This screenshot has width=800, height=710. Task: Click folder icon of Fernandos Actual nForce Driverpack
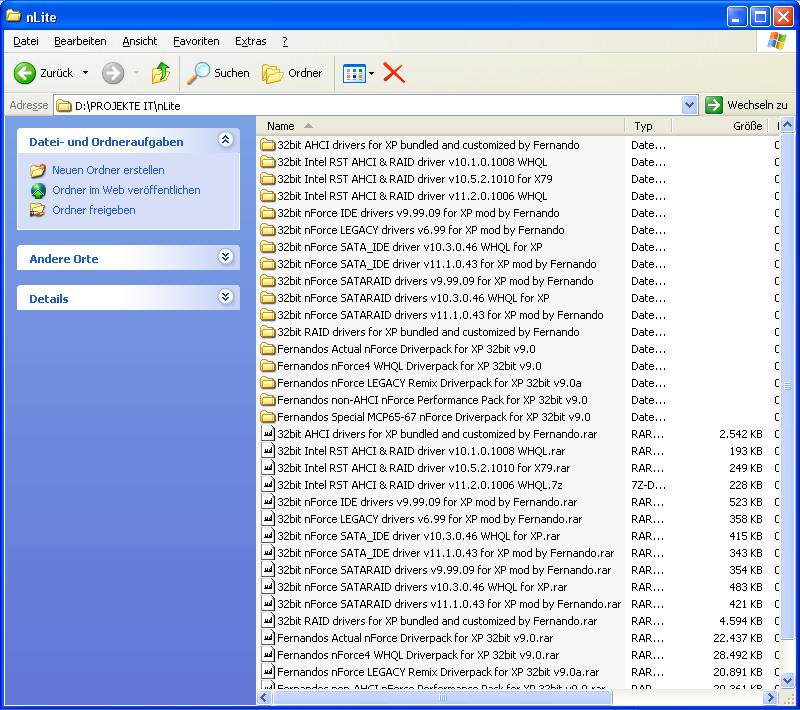click(x=267, y=349)
